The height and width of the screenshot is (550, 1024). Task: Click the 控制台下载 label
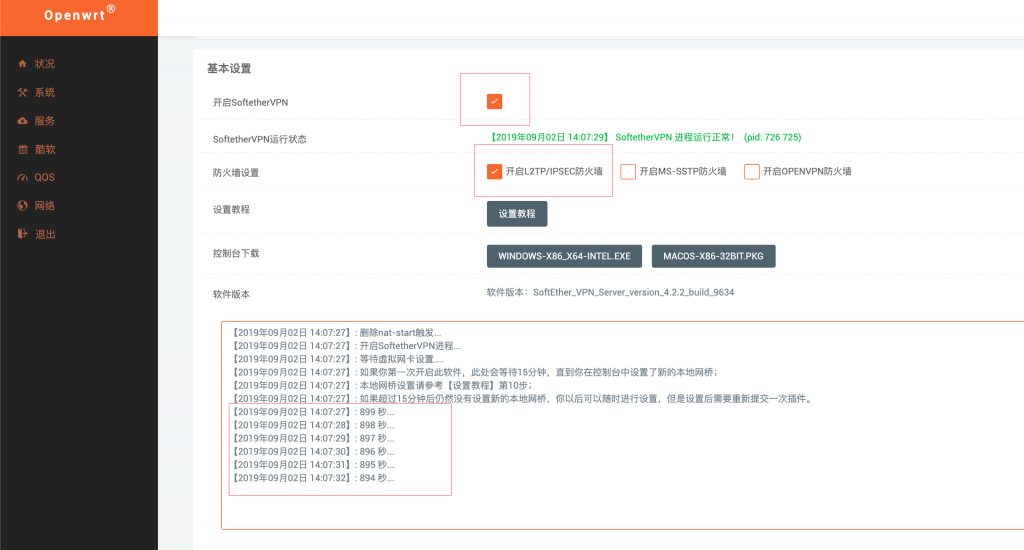coord(236,253)
